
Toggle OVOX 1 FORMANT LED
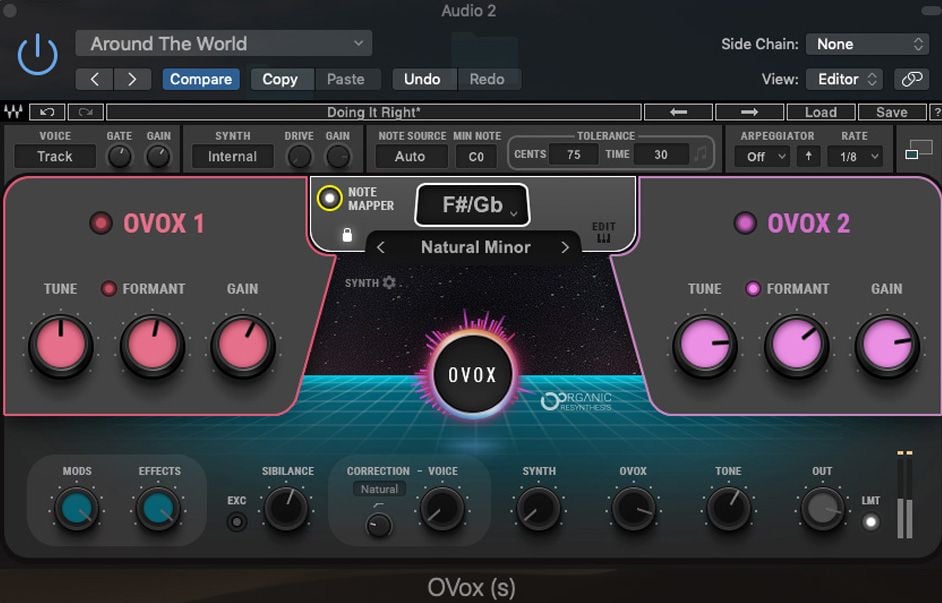[x=109, y=289]
